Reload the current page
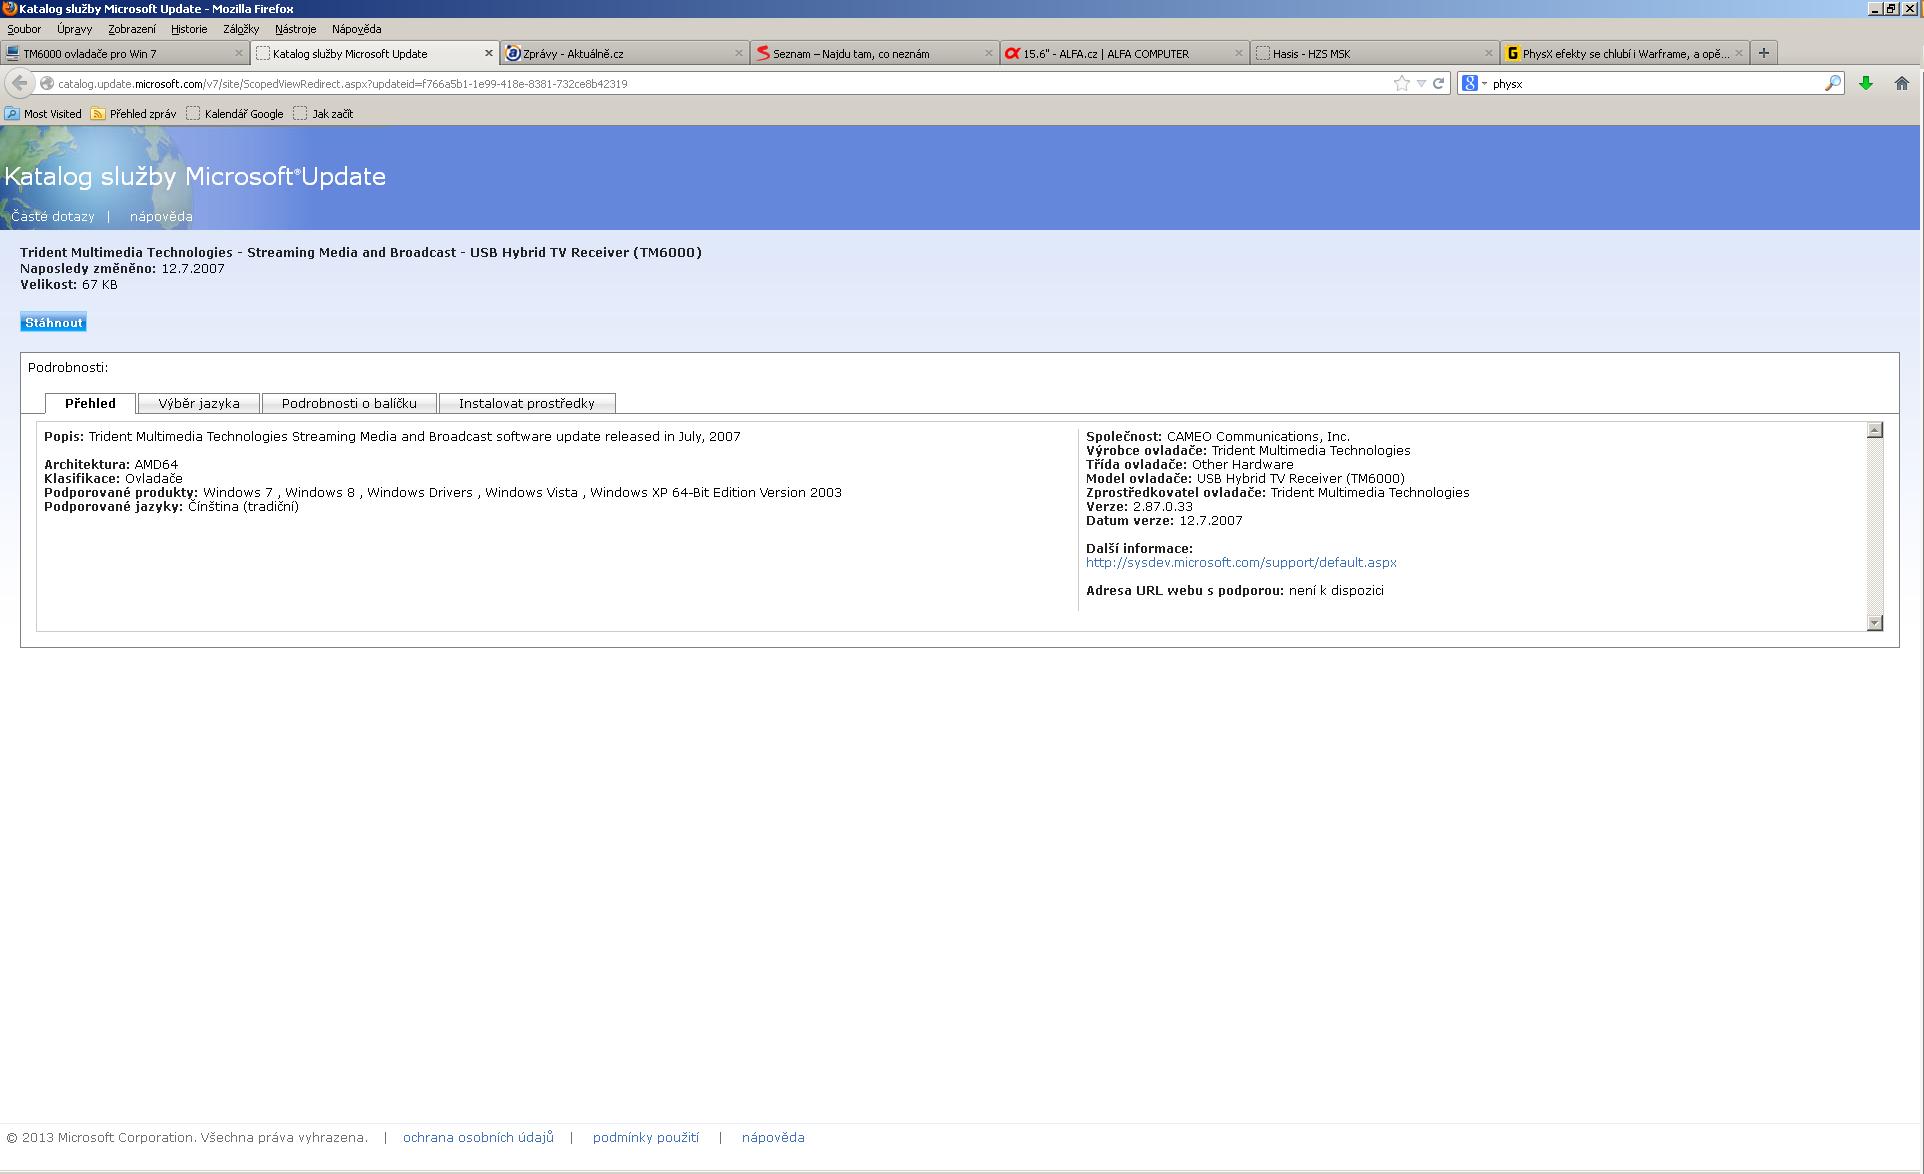 [x=1439, y=83]
